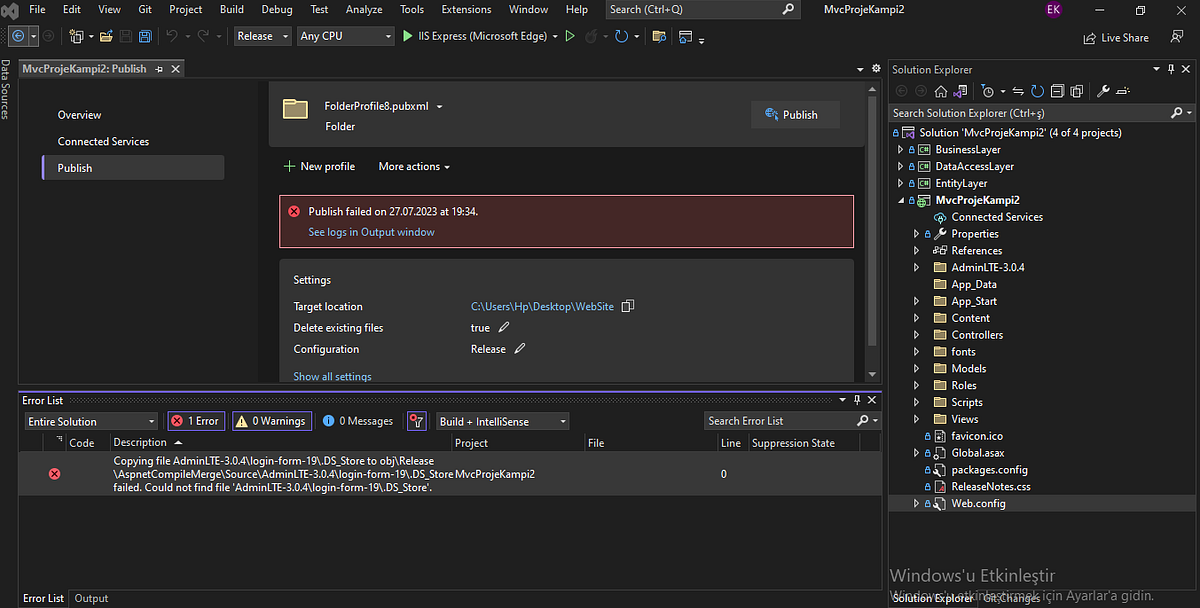The width and height of the screenshot is (1200, 608).
Task: Open the Debug menu
Action: point(276,9)
